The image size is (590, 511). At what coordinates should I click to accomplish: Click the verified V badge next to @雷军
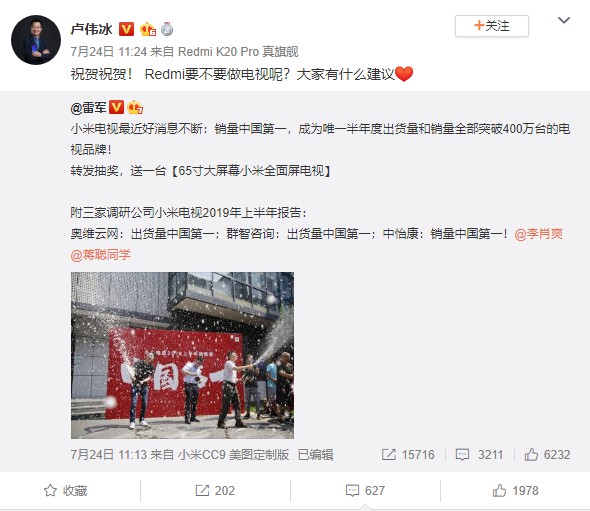coord(116,107)
